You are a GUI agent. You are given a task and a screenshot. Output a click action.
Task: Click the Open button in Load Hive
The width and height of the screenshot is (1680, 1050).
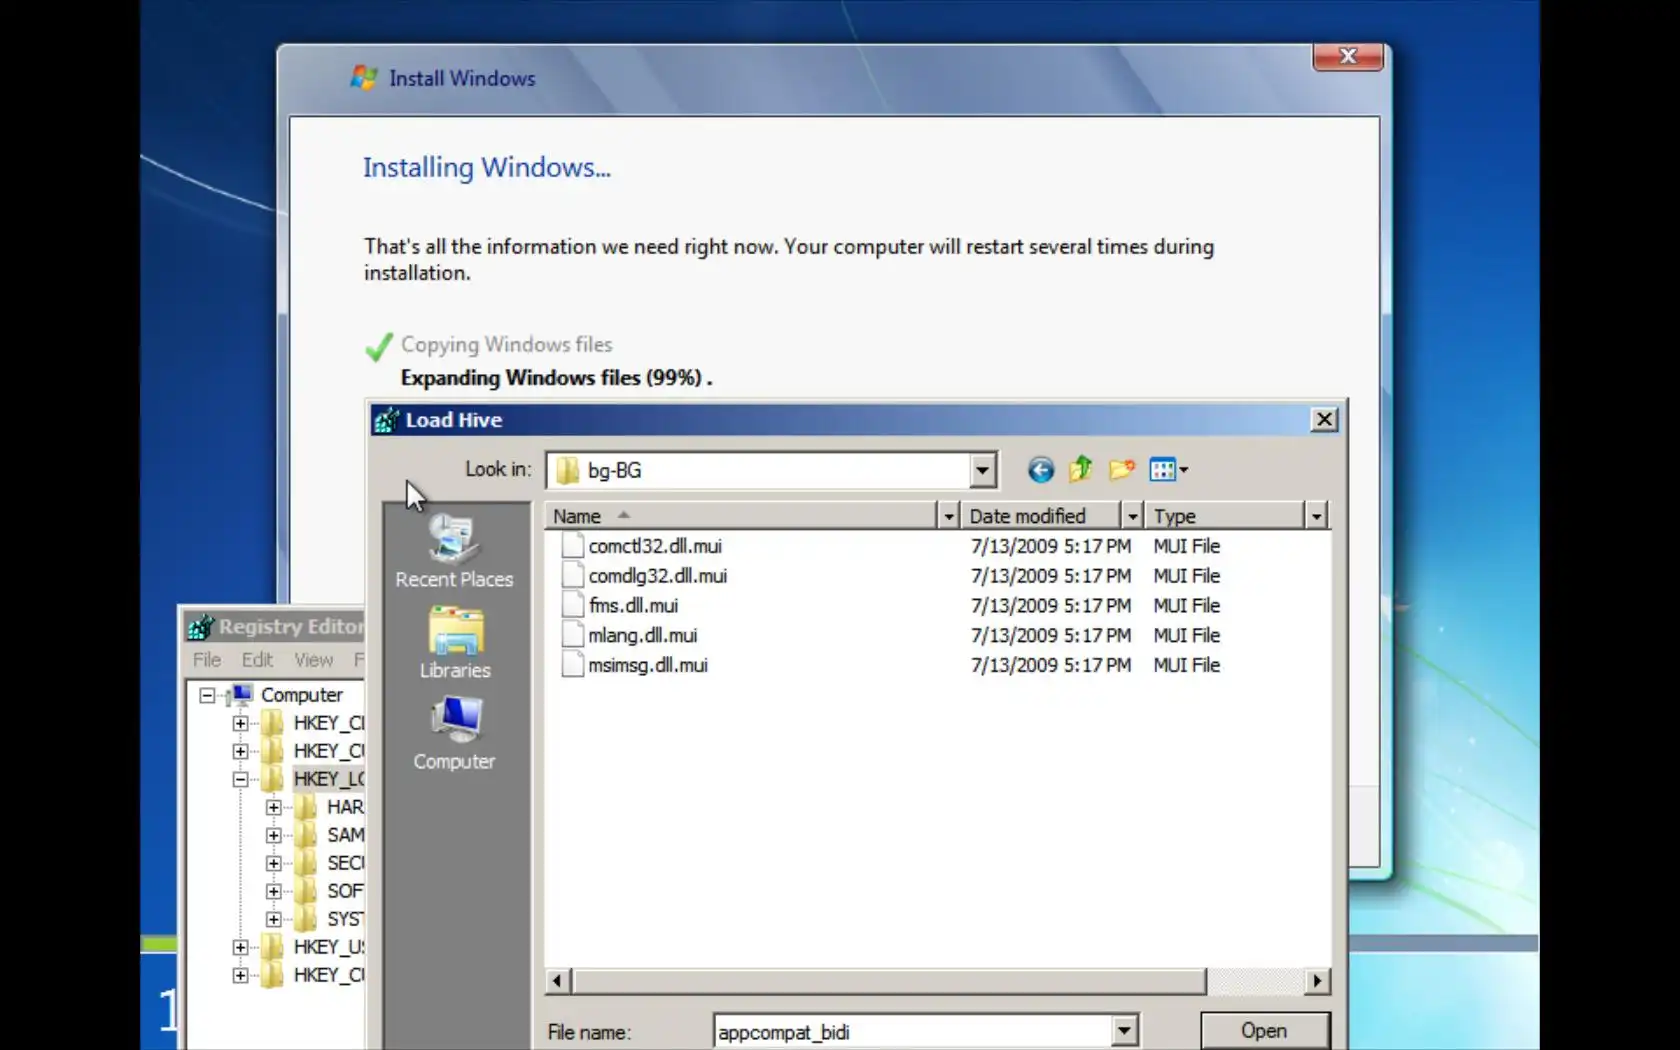[1265, 1031]
